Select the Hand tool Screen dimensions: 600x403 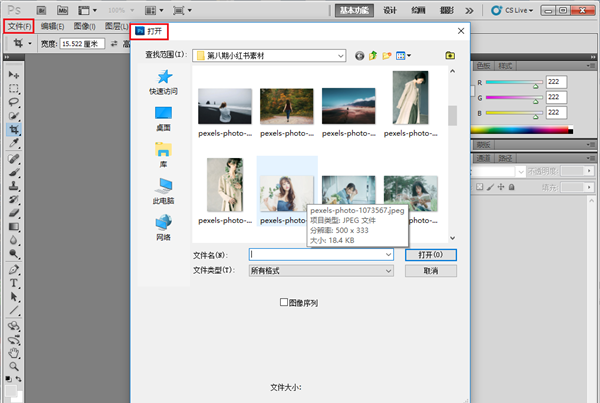[14, 353]
